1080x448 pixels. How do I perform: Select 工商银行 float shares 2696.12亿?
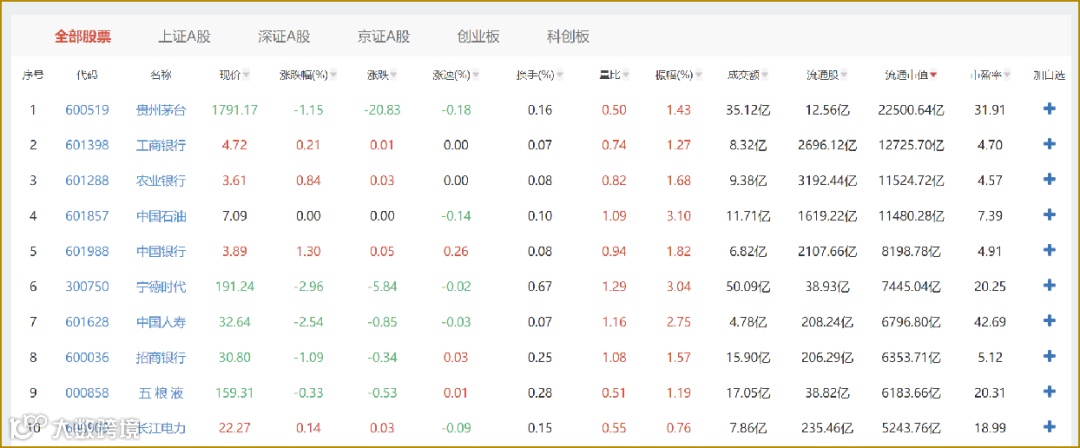pos(828,145)
